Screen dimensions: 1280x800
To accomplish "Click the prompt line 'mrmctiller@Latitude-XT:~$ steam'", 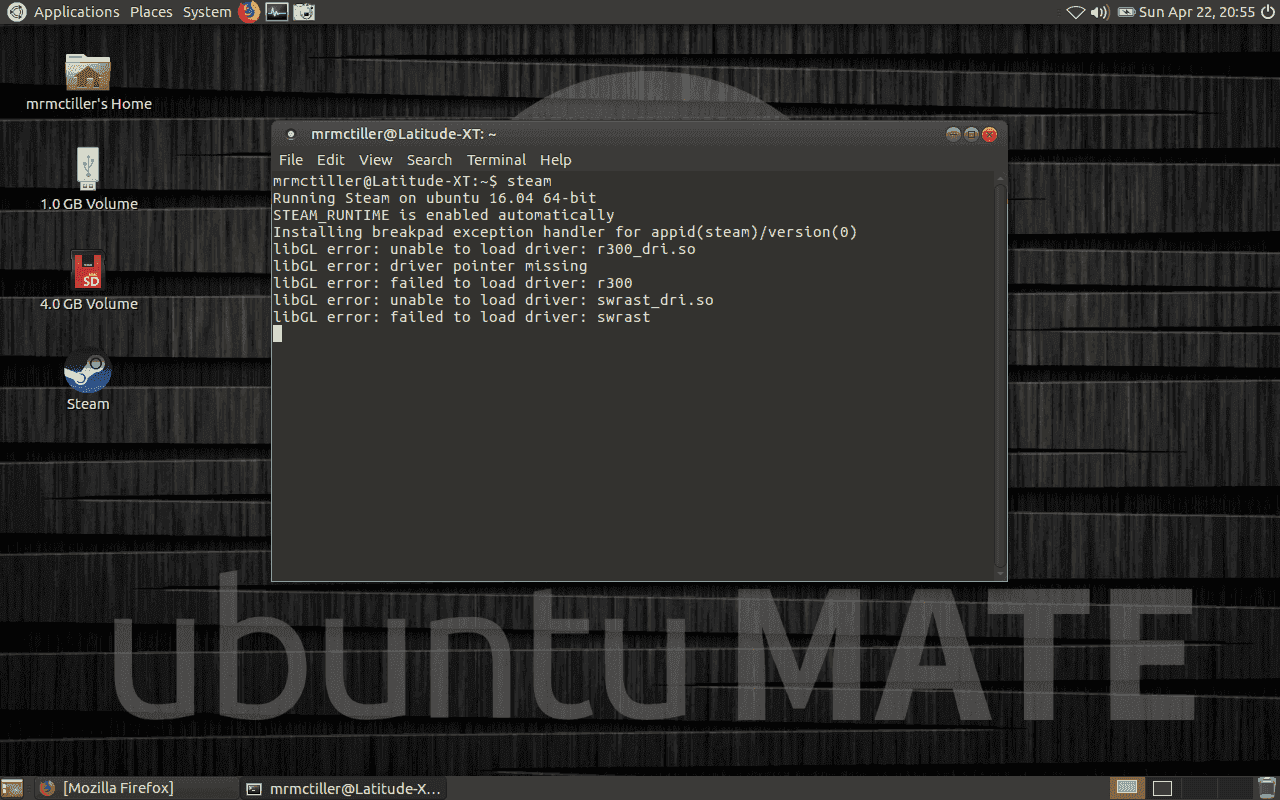I will tap(412, 181).
